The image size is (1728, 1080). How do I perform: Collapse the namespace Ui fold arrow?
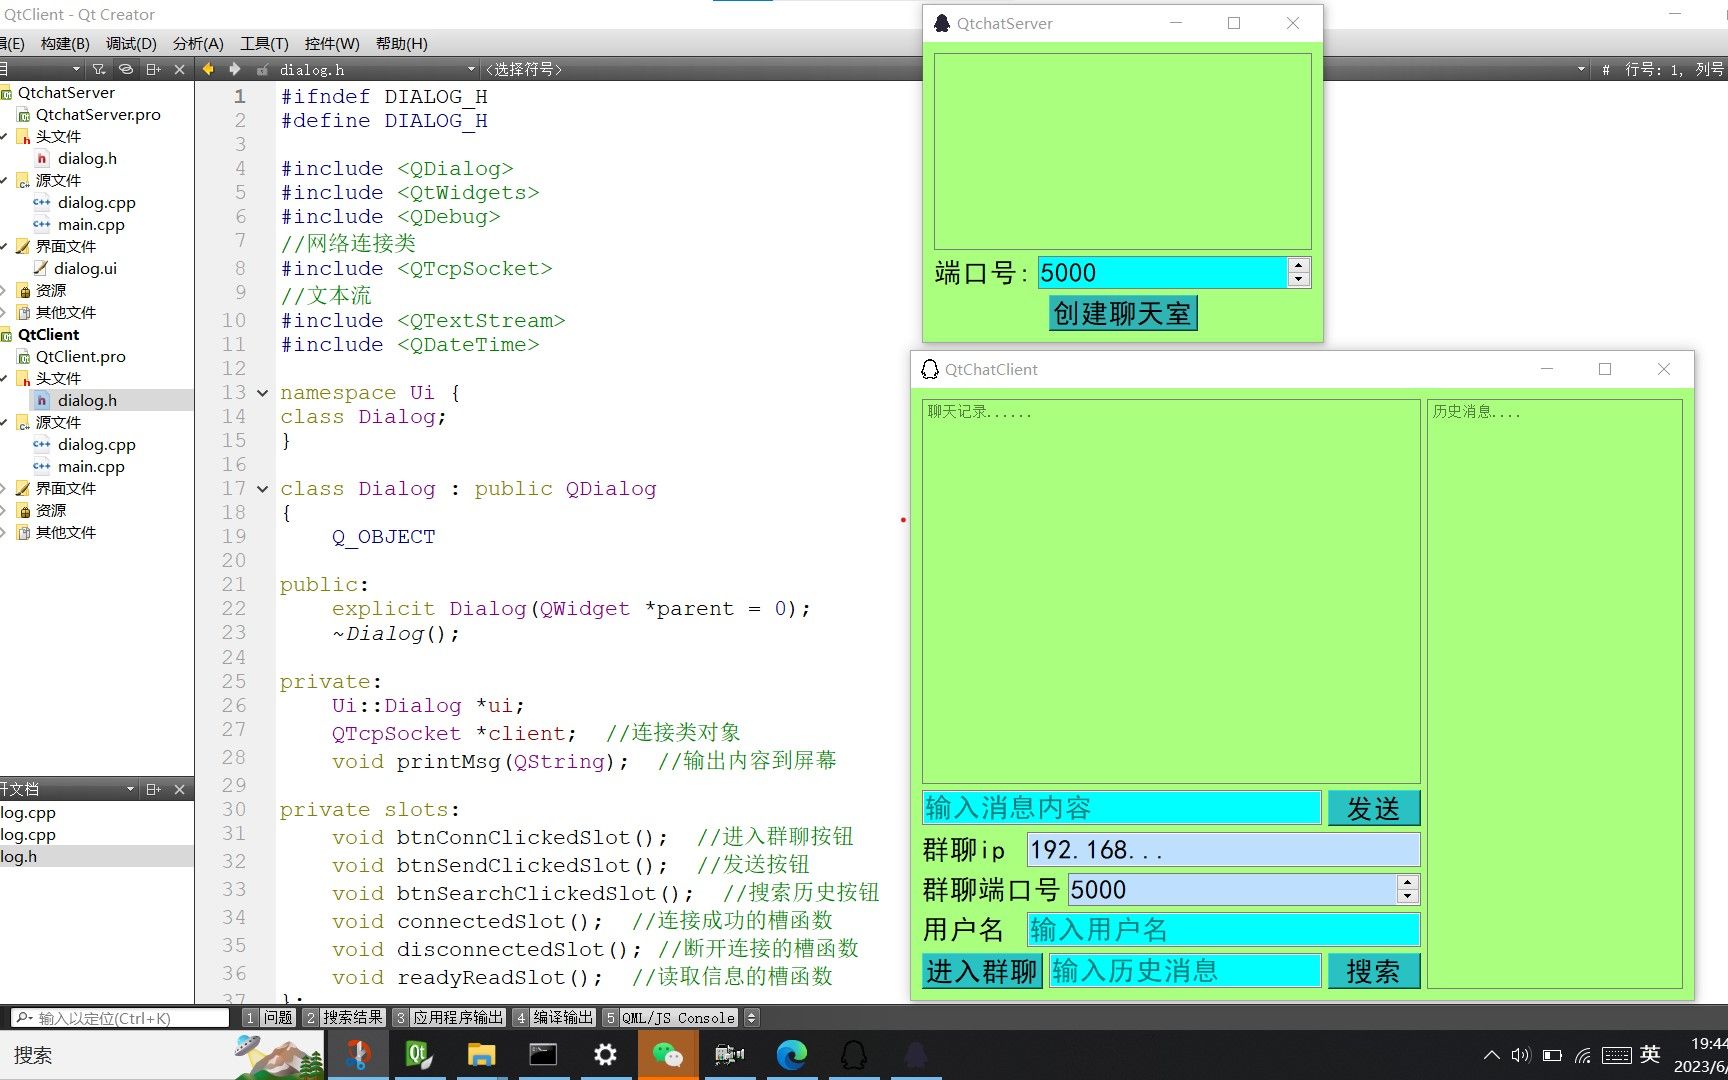pyautogui.click(x=262, y=393)
